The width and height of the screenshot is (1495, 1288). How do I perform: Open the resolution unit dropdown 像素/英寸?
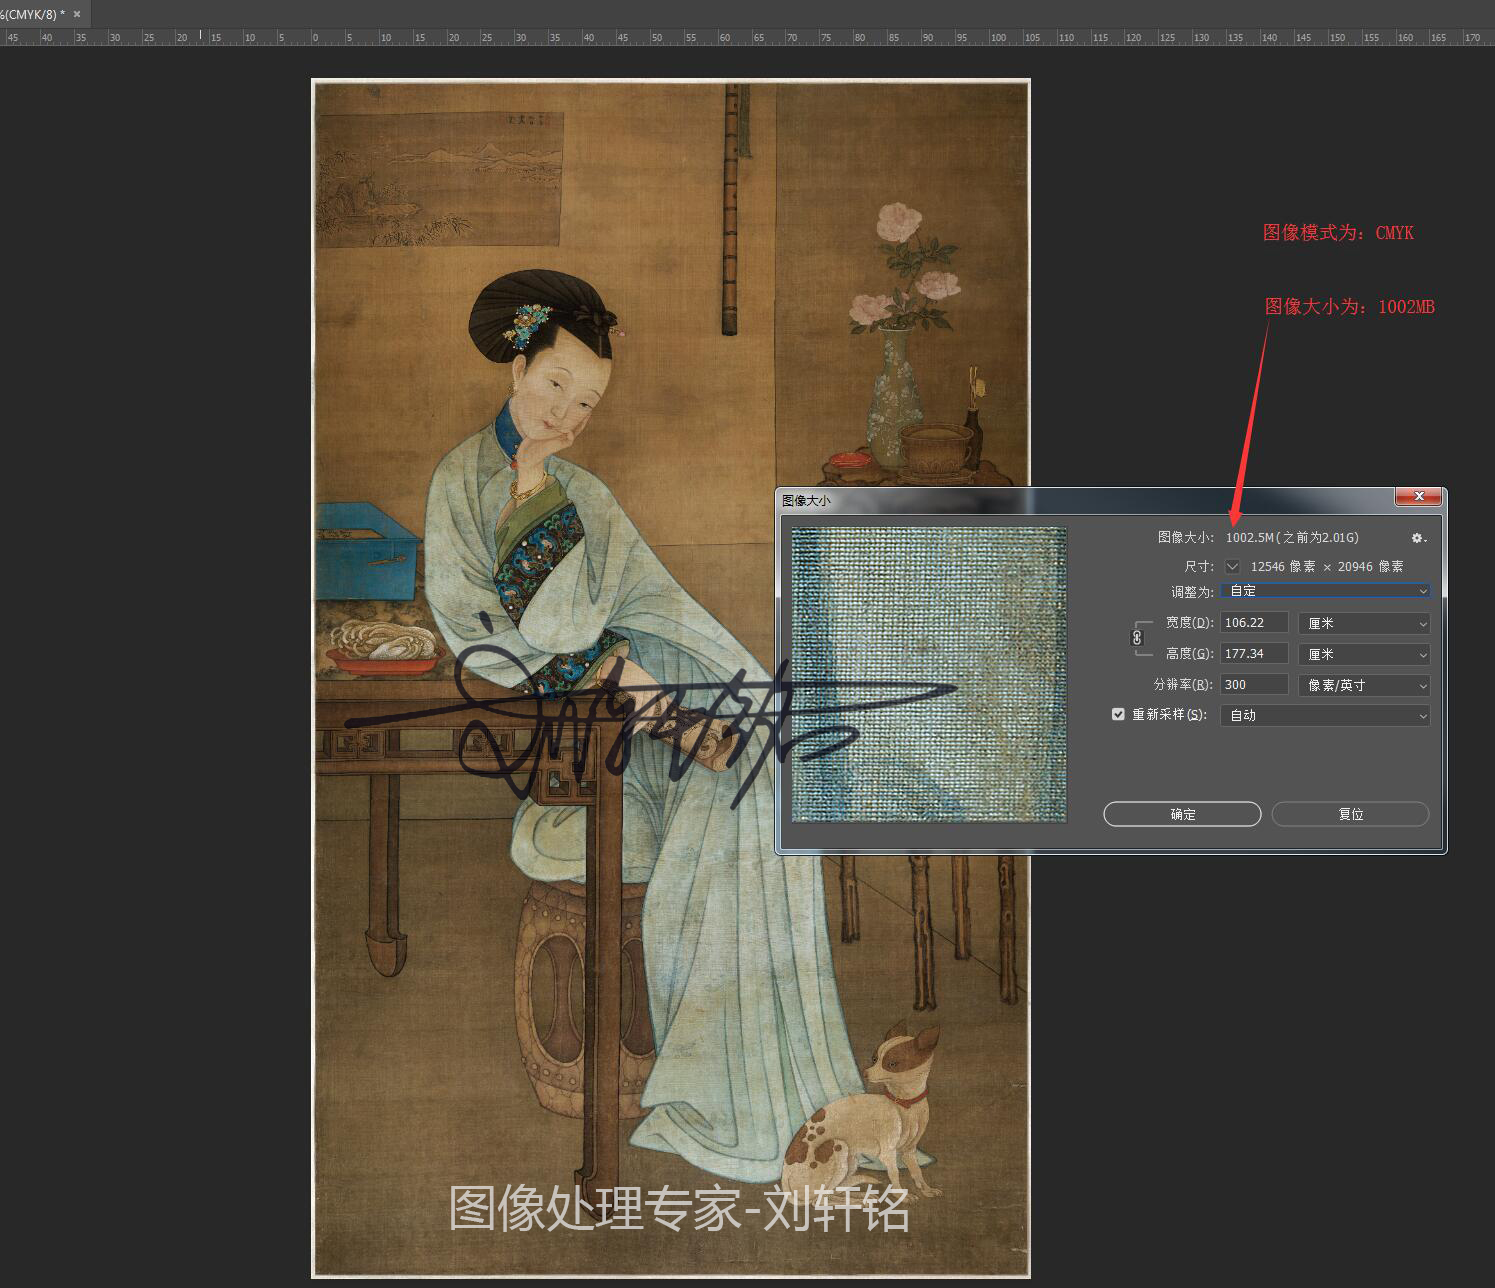click(1364, 685)
